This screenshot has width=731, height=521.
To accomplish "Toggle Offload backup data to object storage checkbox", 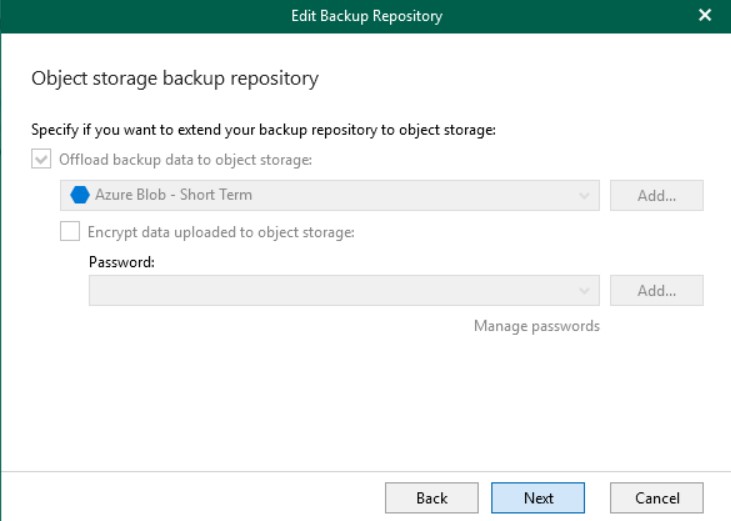I will tap(41, 159).
